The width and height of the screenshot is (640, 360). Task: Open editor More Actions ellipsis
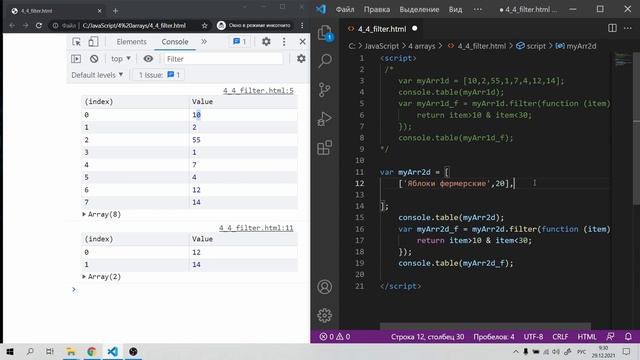pos(628,28)
